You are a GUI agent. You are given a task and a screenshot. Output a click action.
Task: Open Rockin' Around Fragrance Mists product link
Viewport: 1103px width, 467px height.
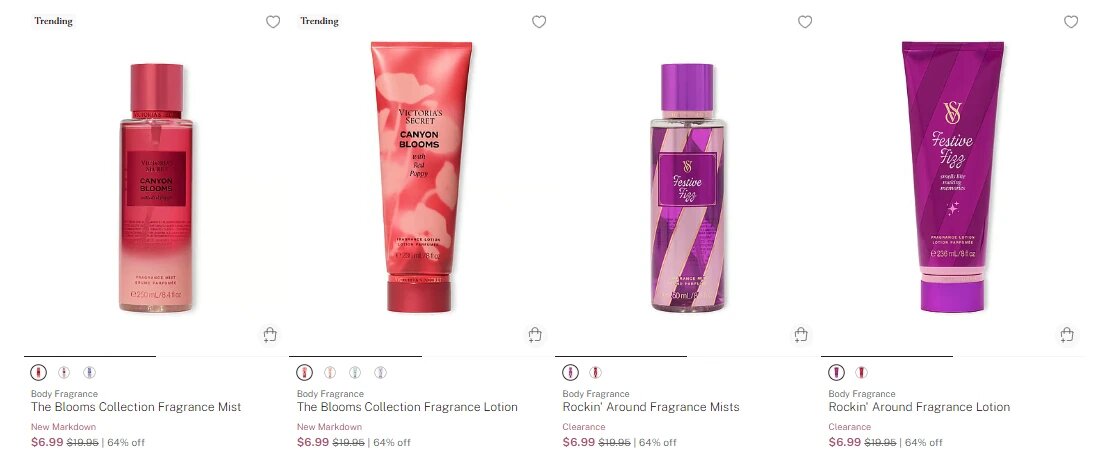tap(651, 407)
